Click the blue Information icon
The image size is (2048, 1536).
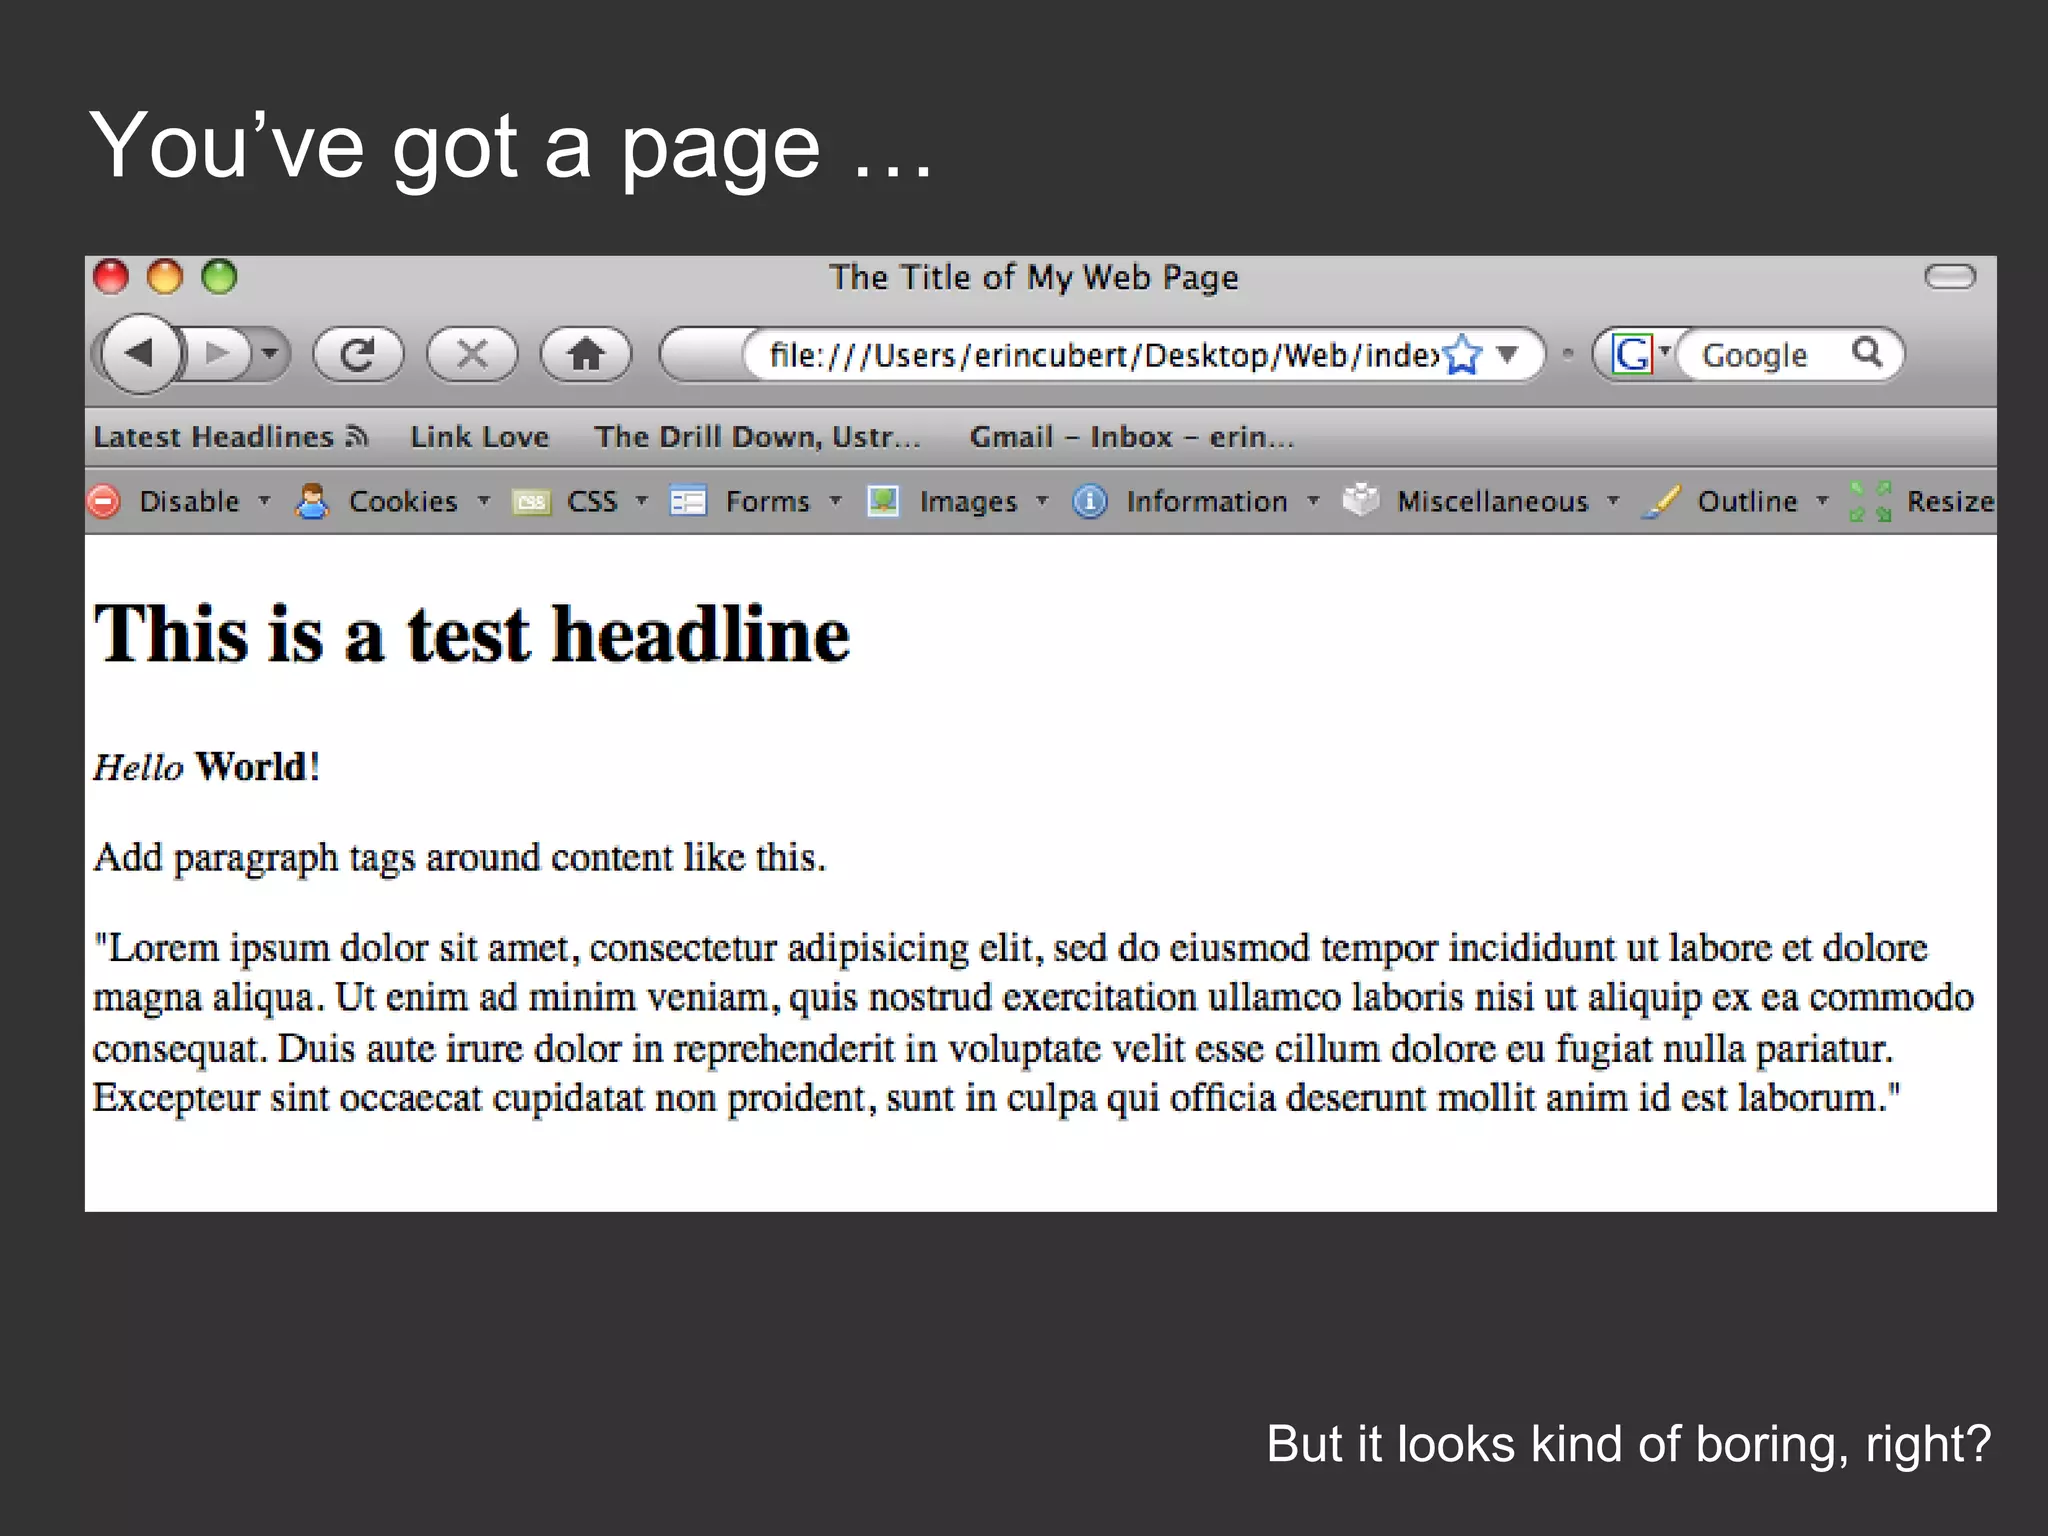pyautogui.click(x=1090, y=501)
